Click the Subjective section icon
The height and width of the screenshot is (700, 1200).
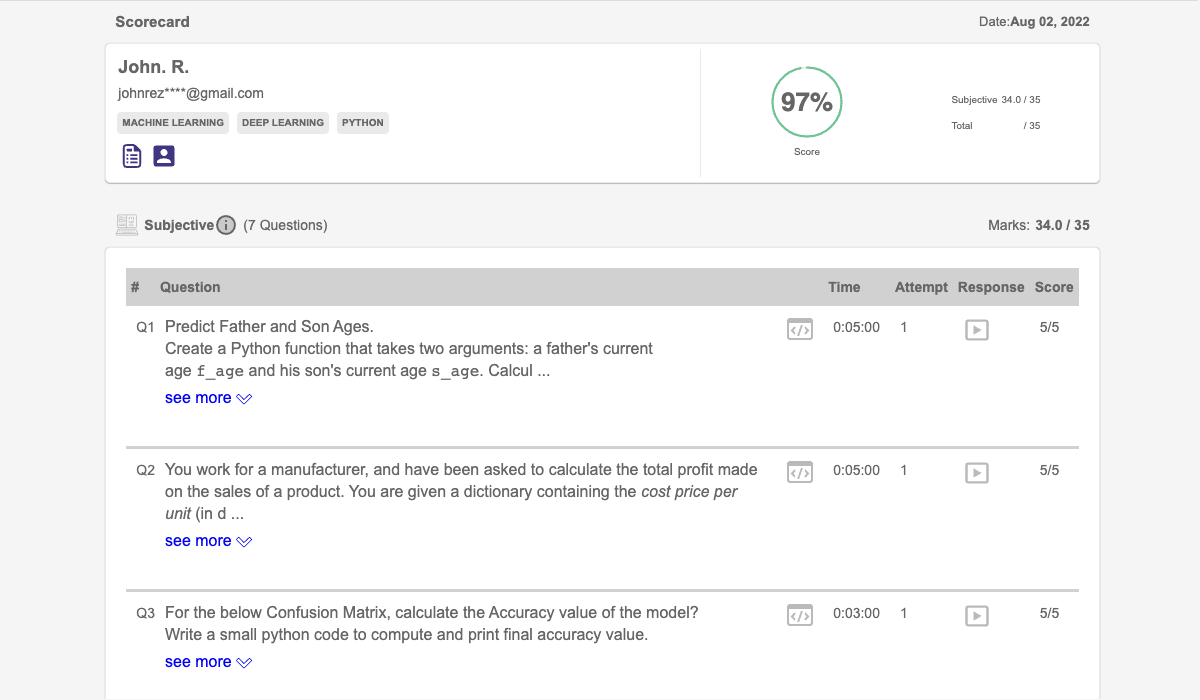127,225
